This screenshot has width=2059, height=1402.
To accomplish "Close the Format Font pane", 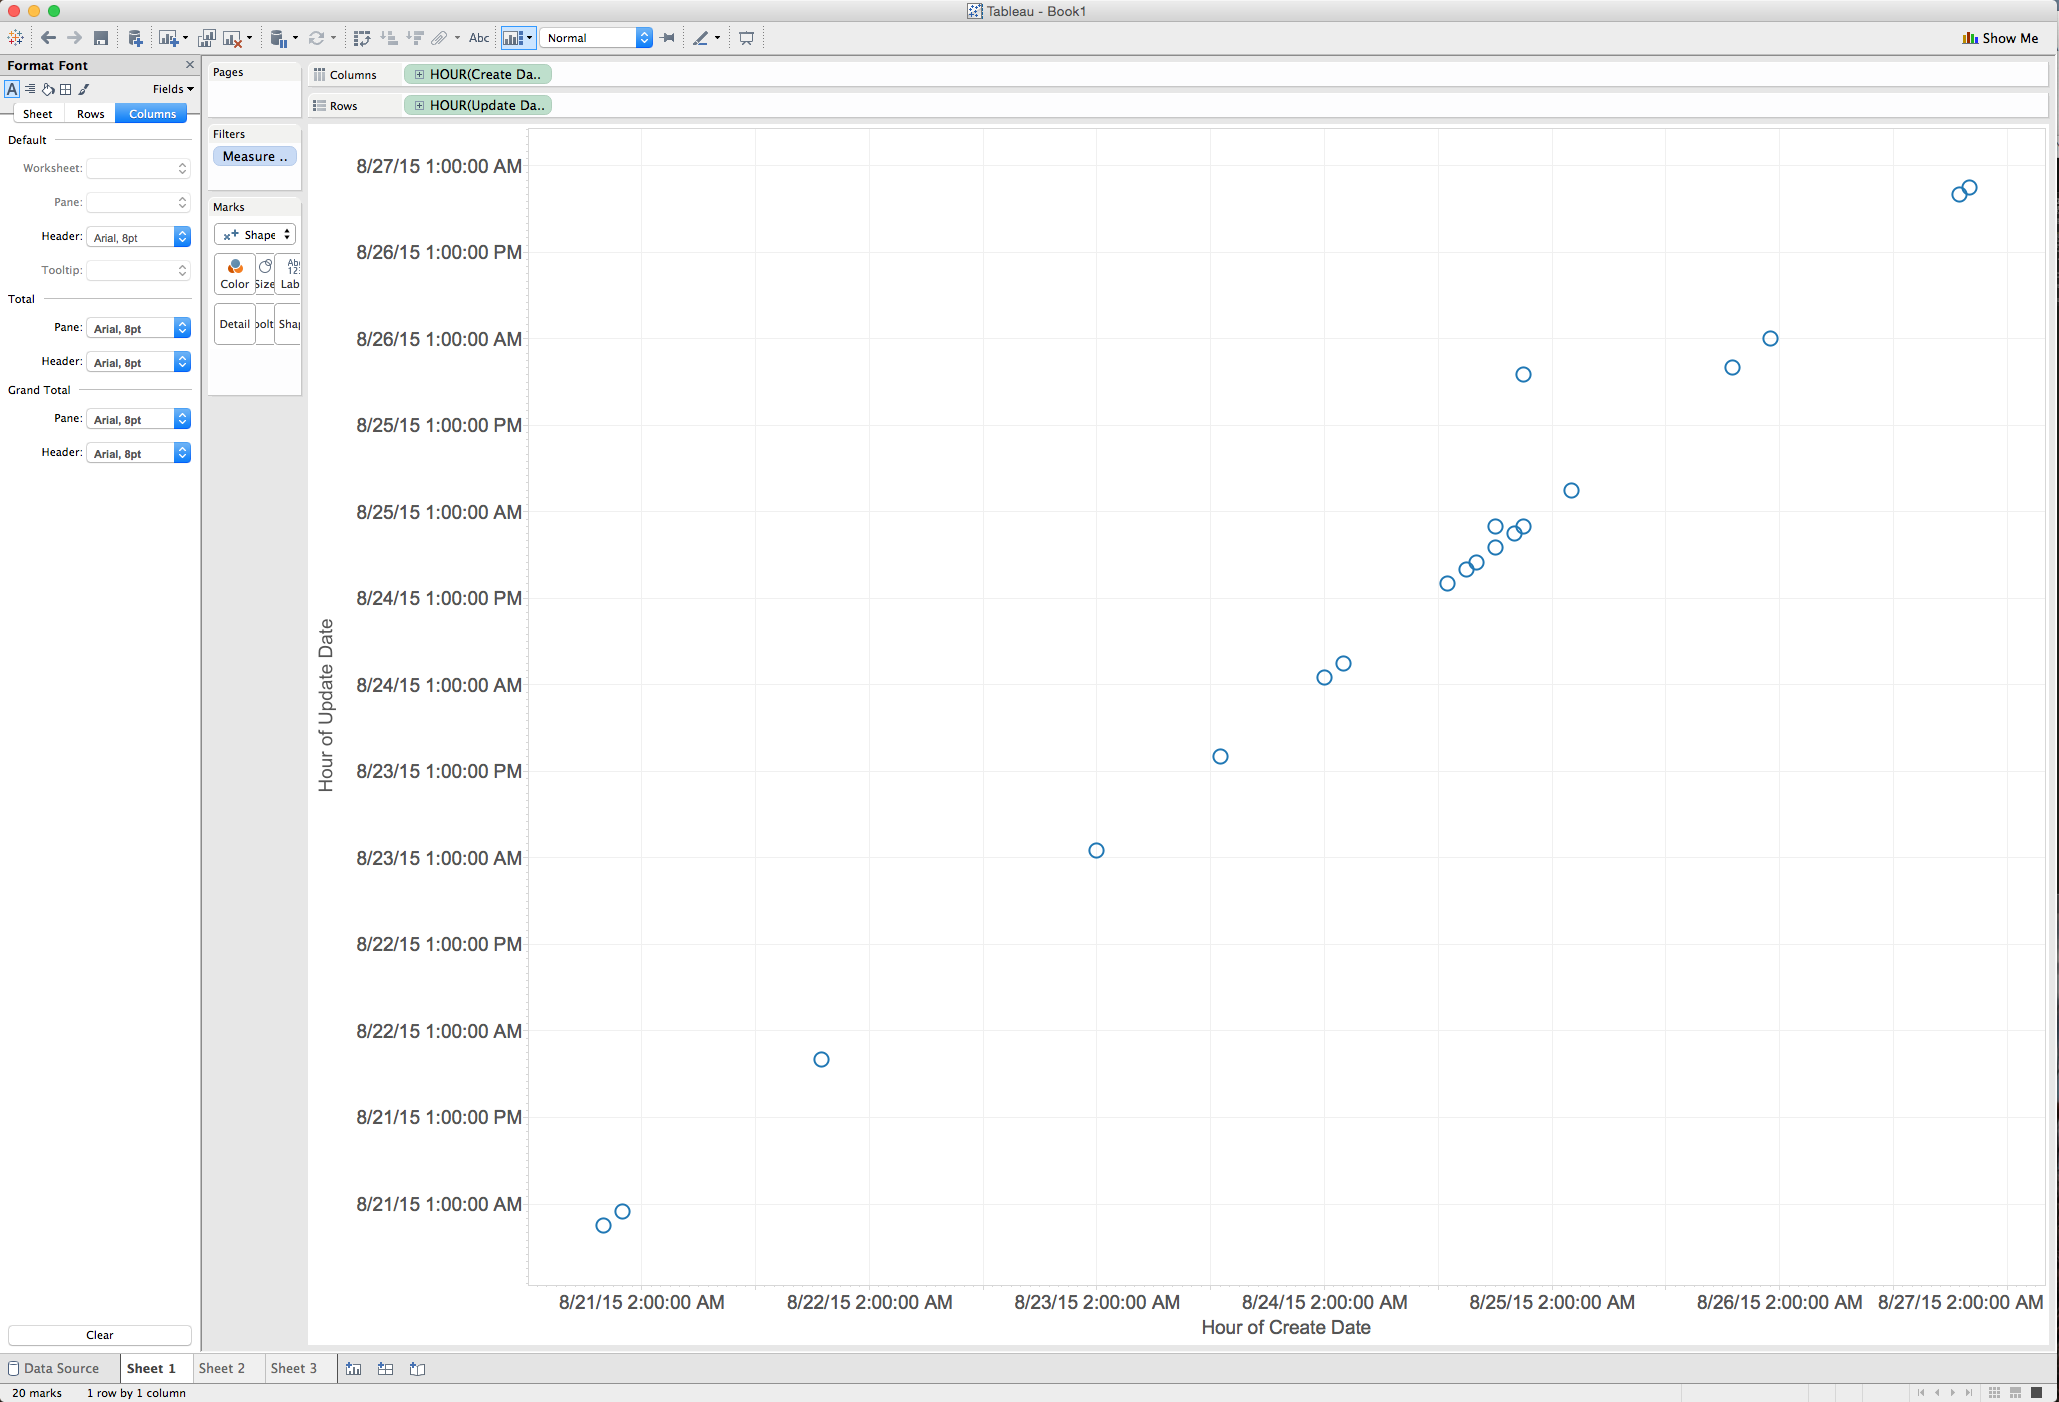I will (190, 65).
